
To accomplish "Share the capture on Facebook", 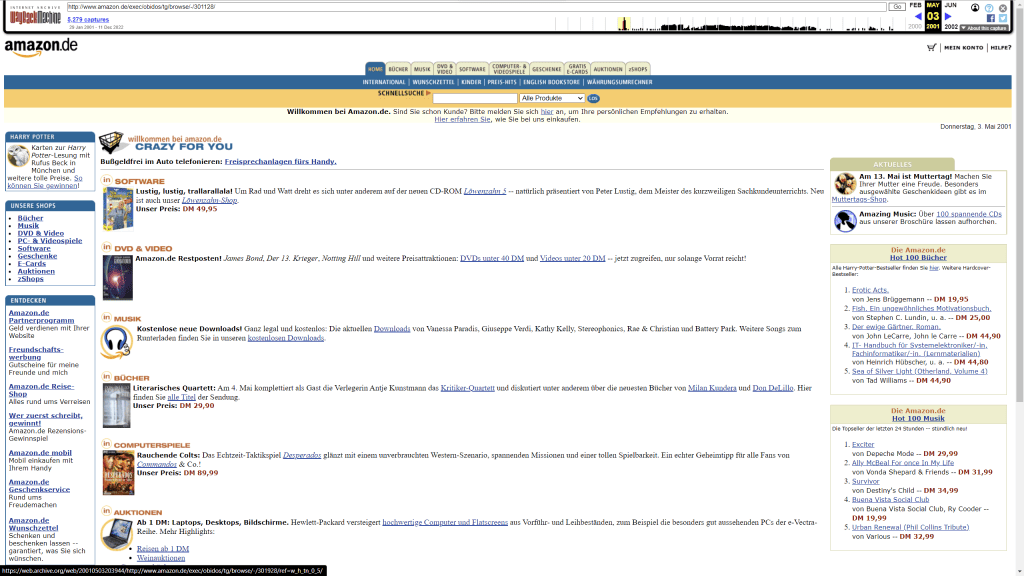I will [x=991, y=18].
